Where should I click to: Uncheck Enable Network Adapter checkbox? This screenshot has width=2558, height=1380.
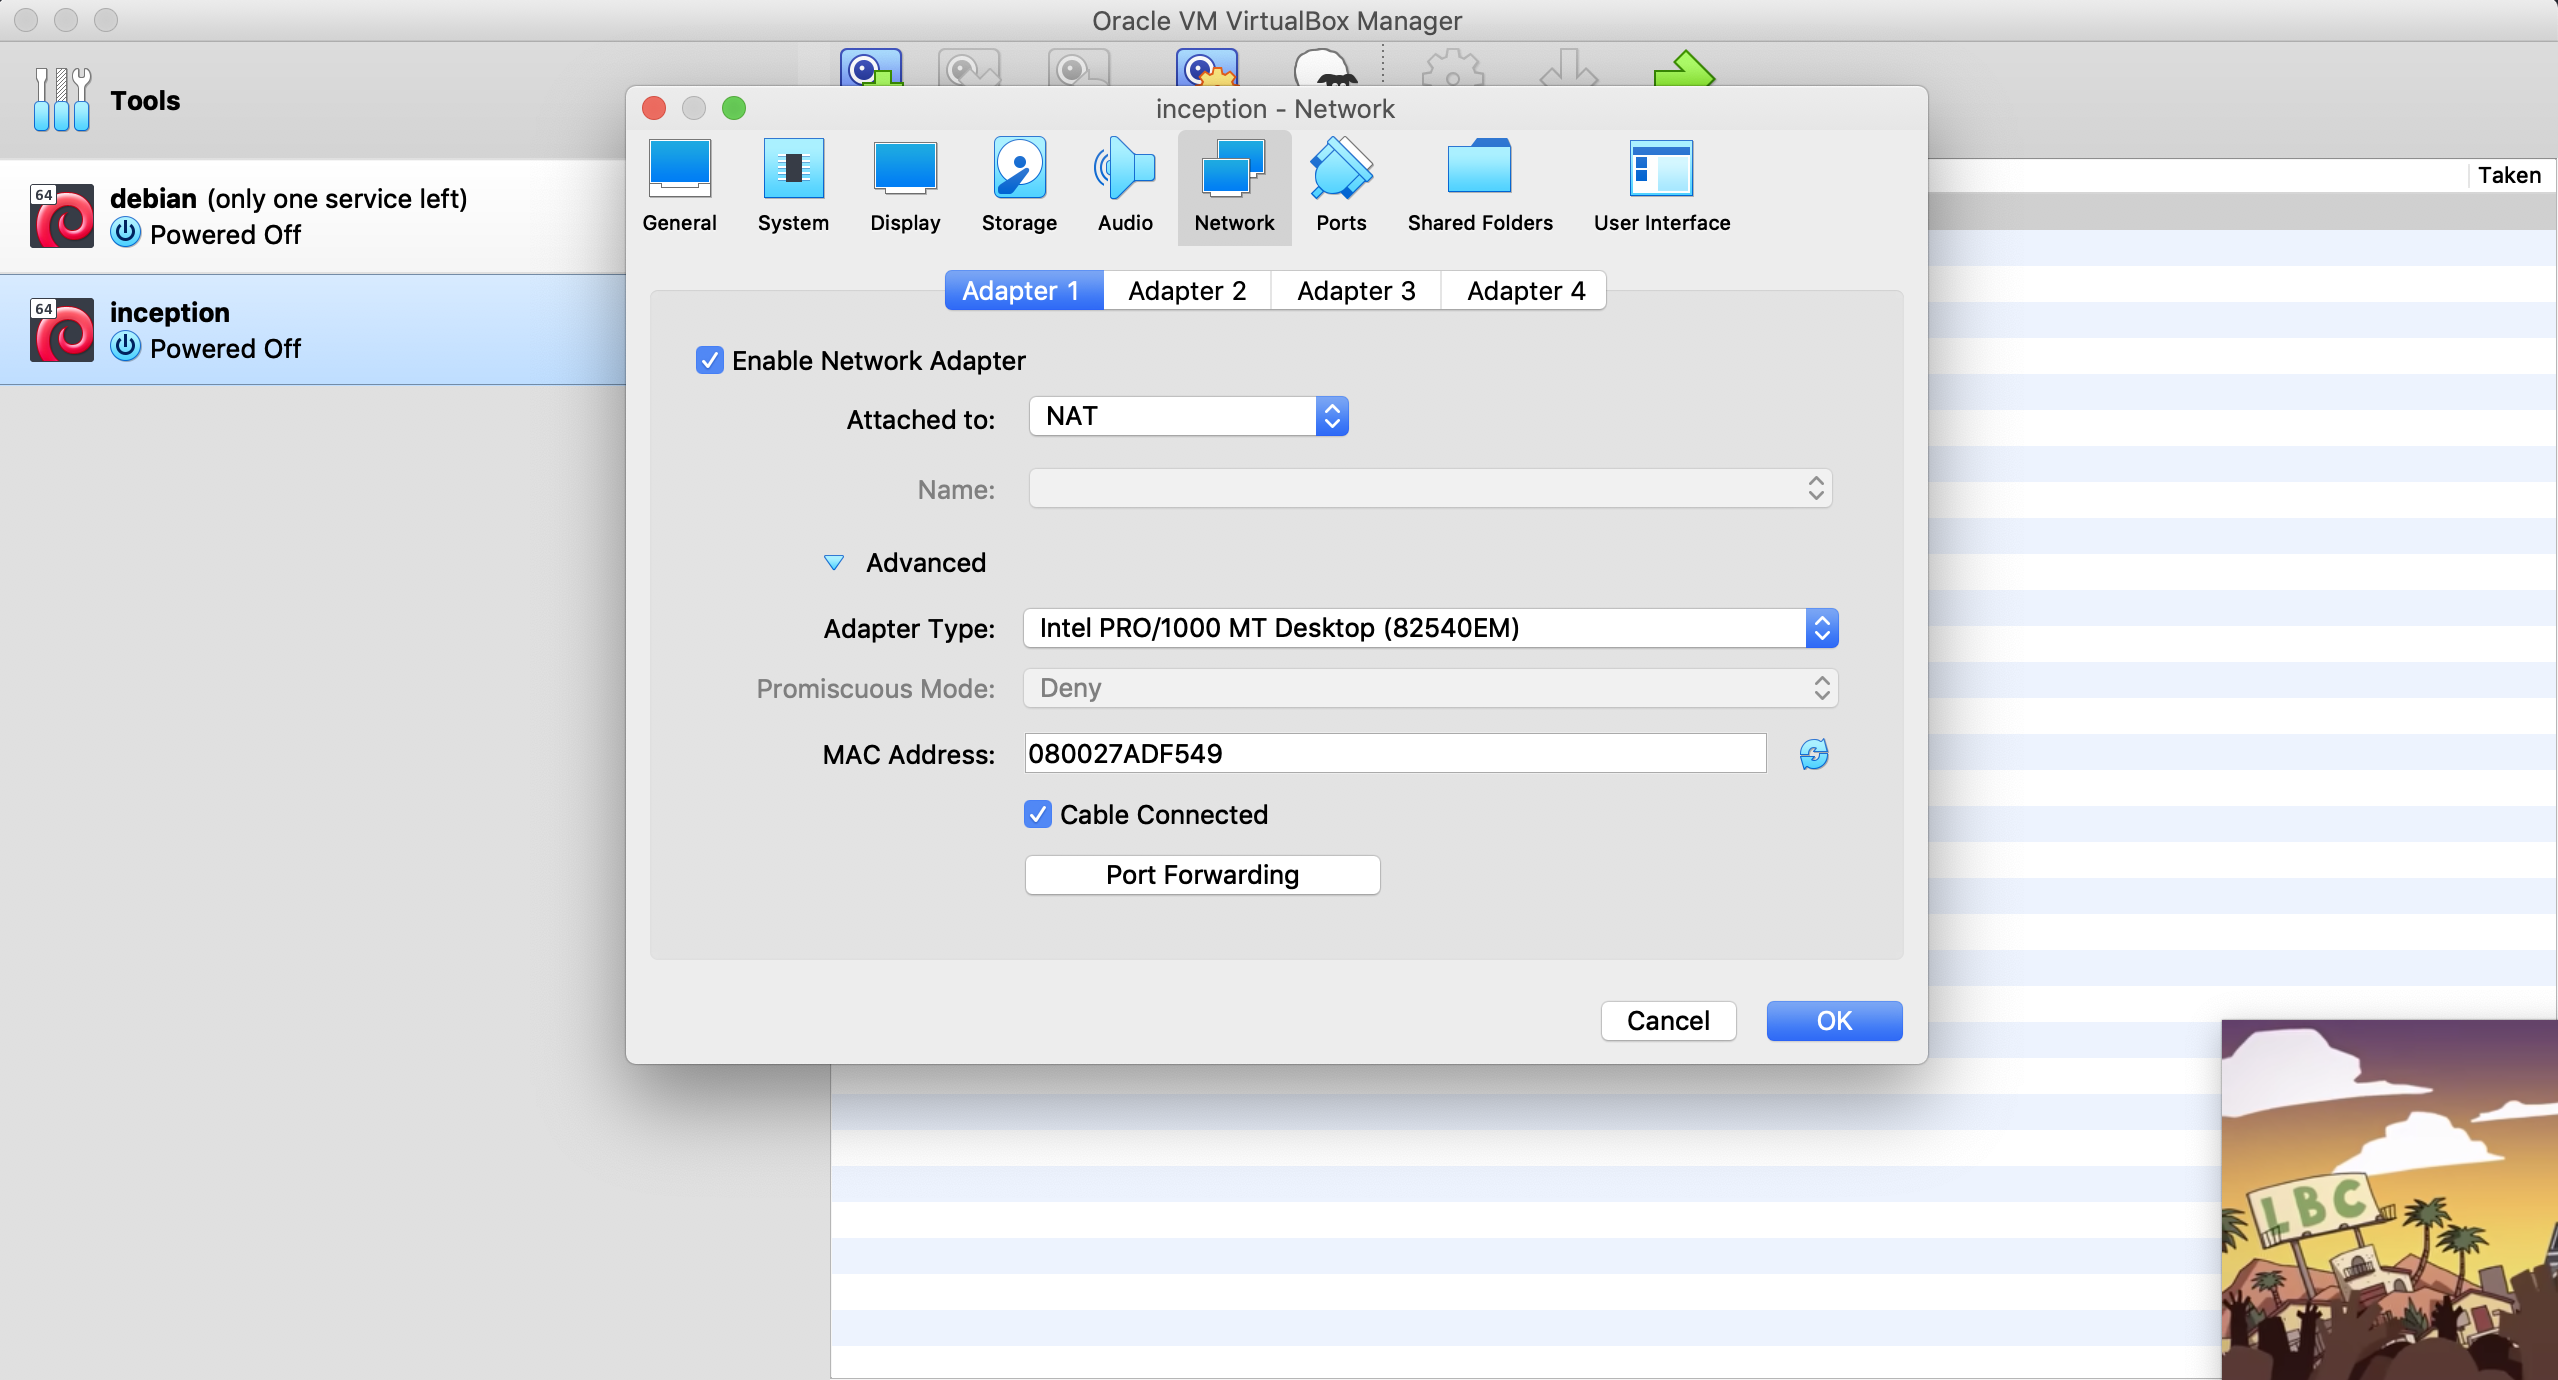(x=709, y=360)
